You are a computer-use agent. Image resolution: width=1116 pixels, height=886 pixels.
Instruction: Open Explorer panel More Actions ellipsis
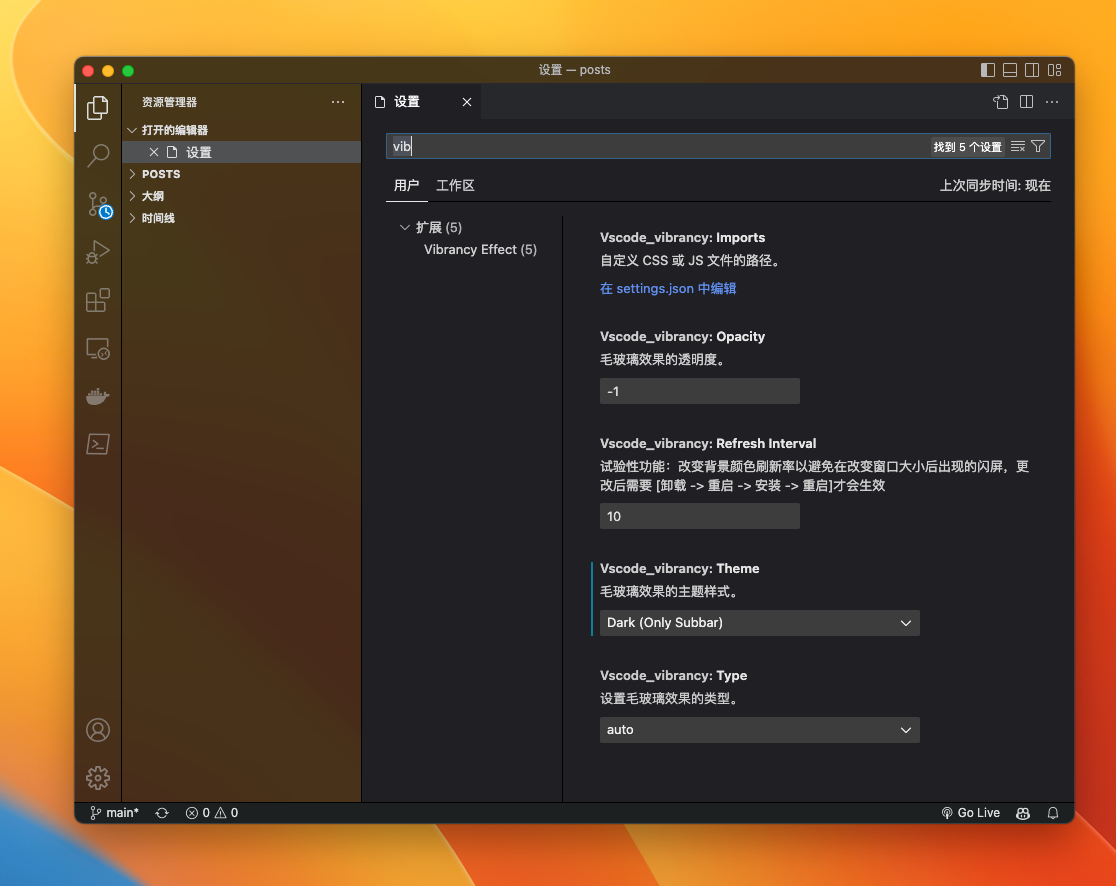pos(338,102)
